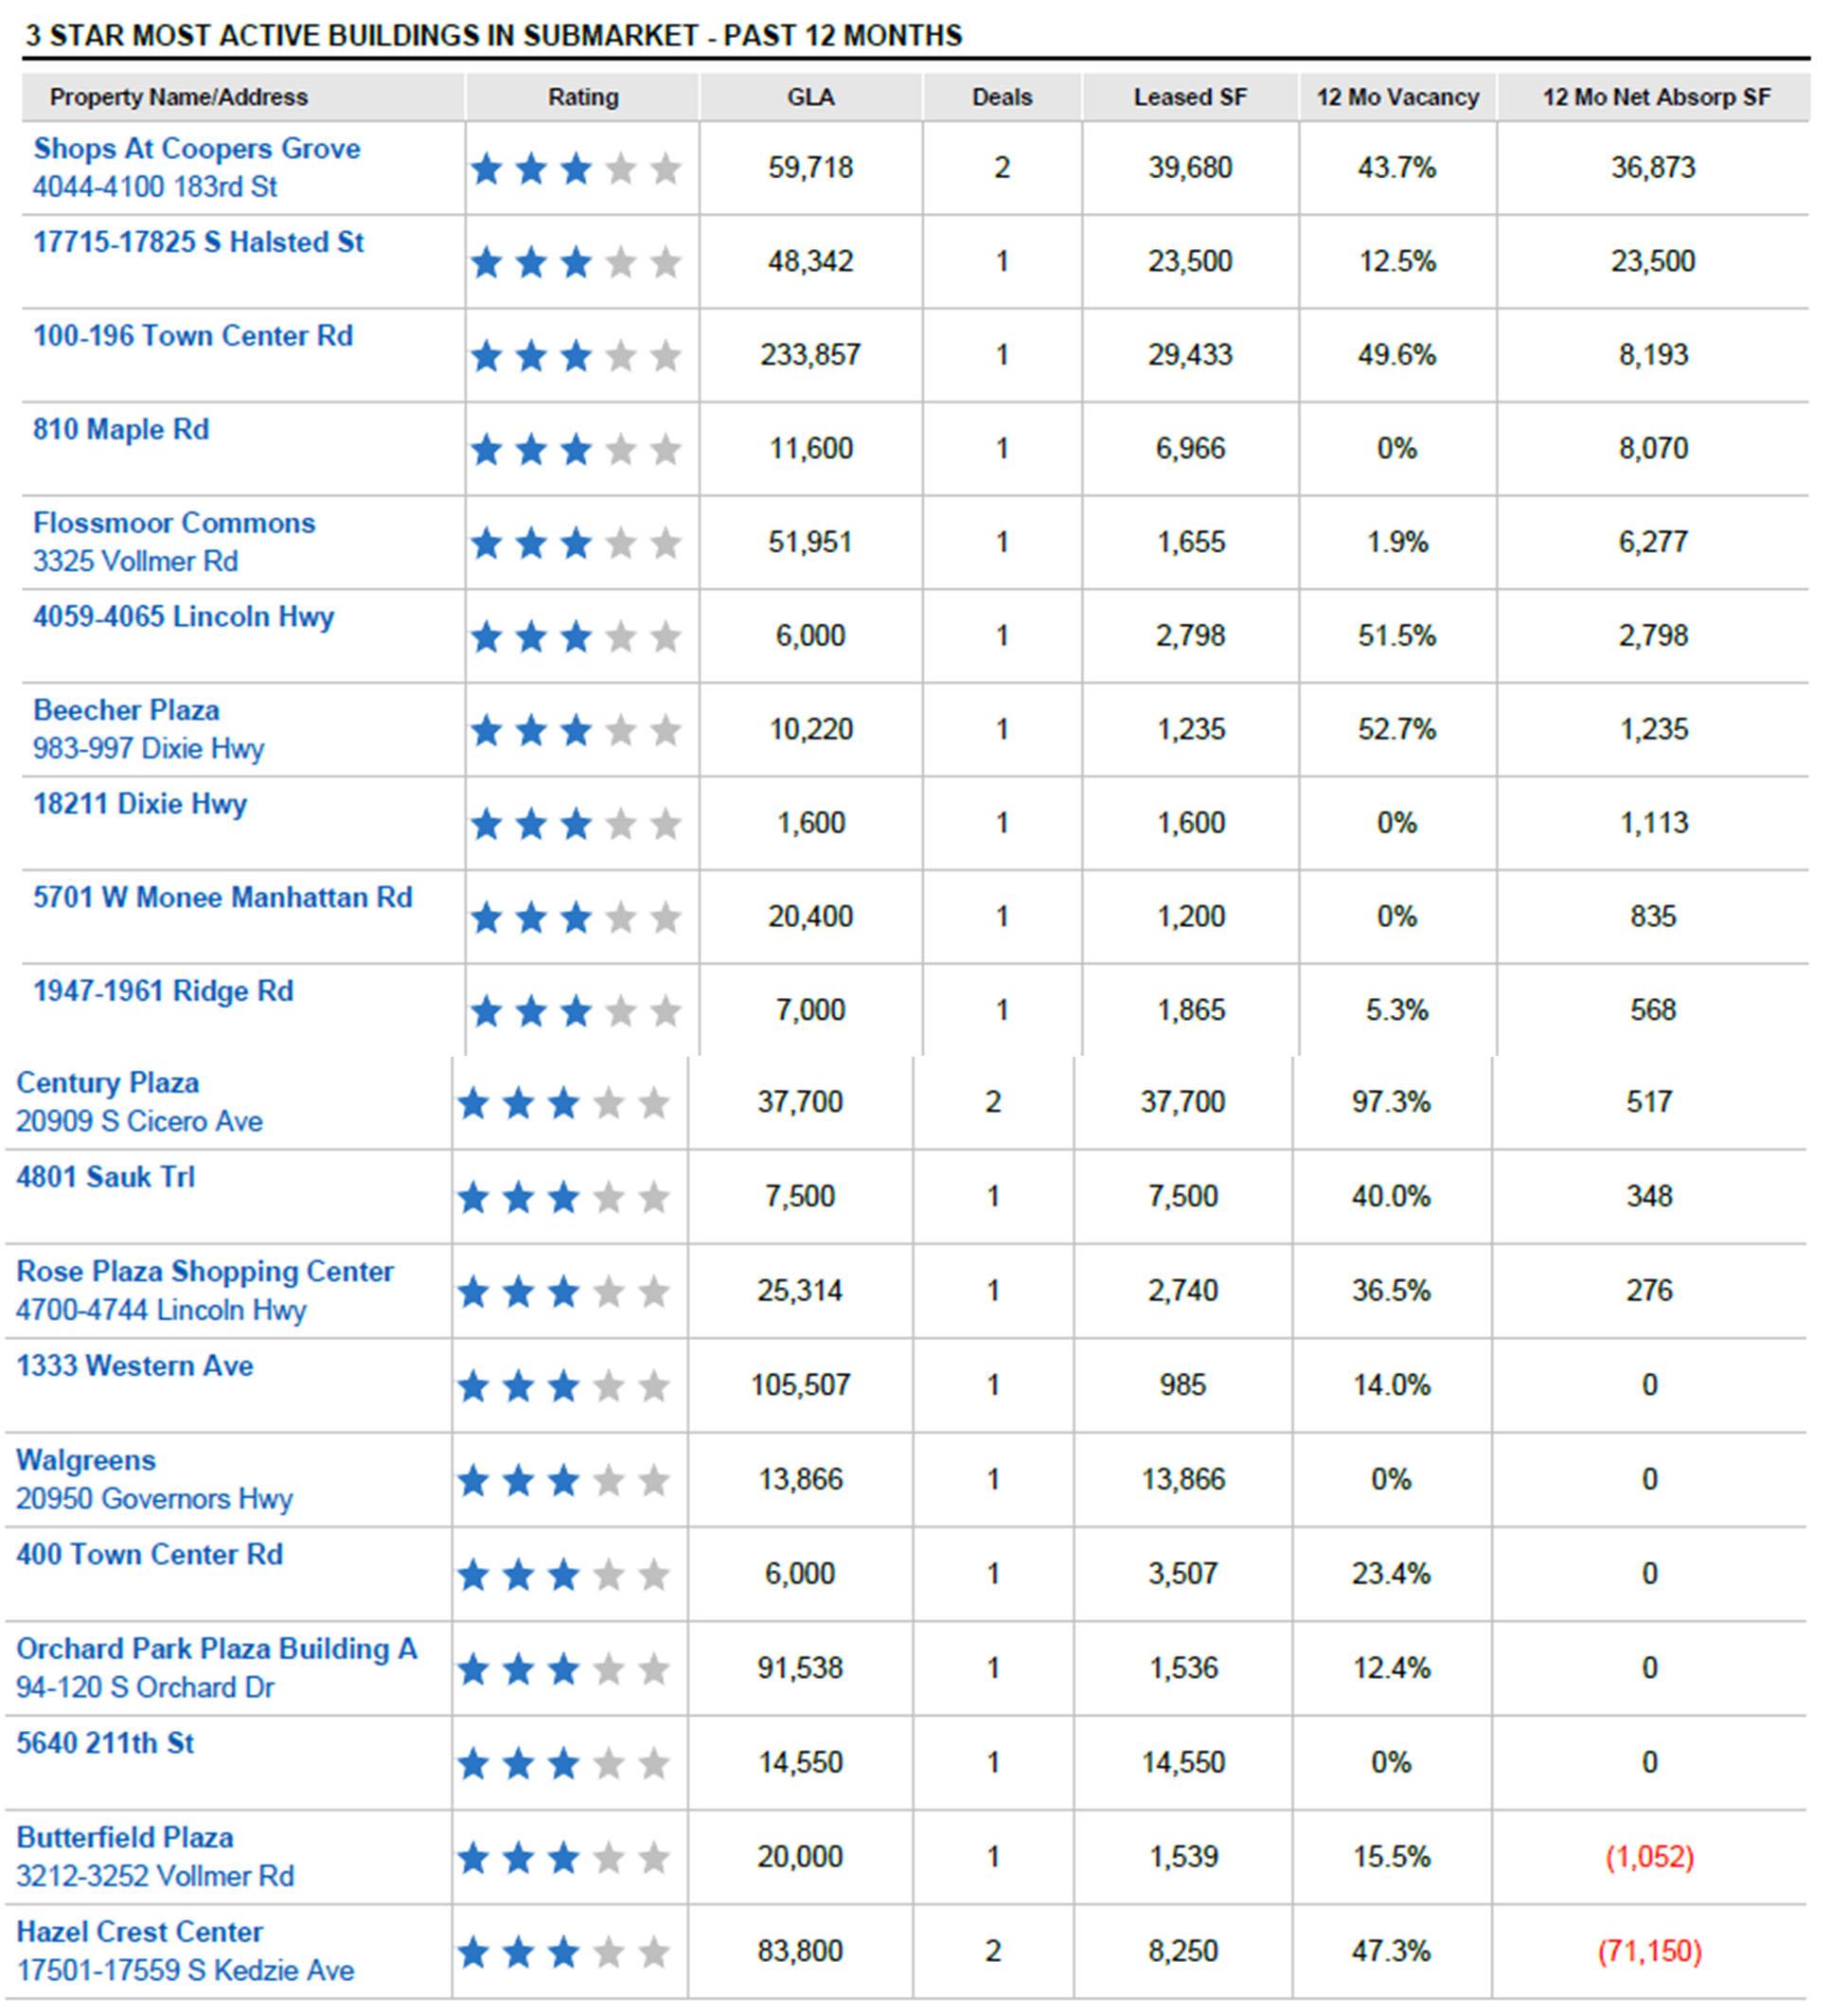Open 100-196 Town Center Rd listing

192,336
